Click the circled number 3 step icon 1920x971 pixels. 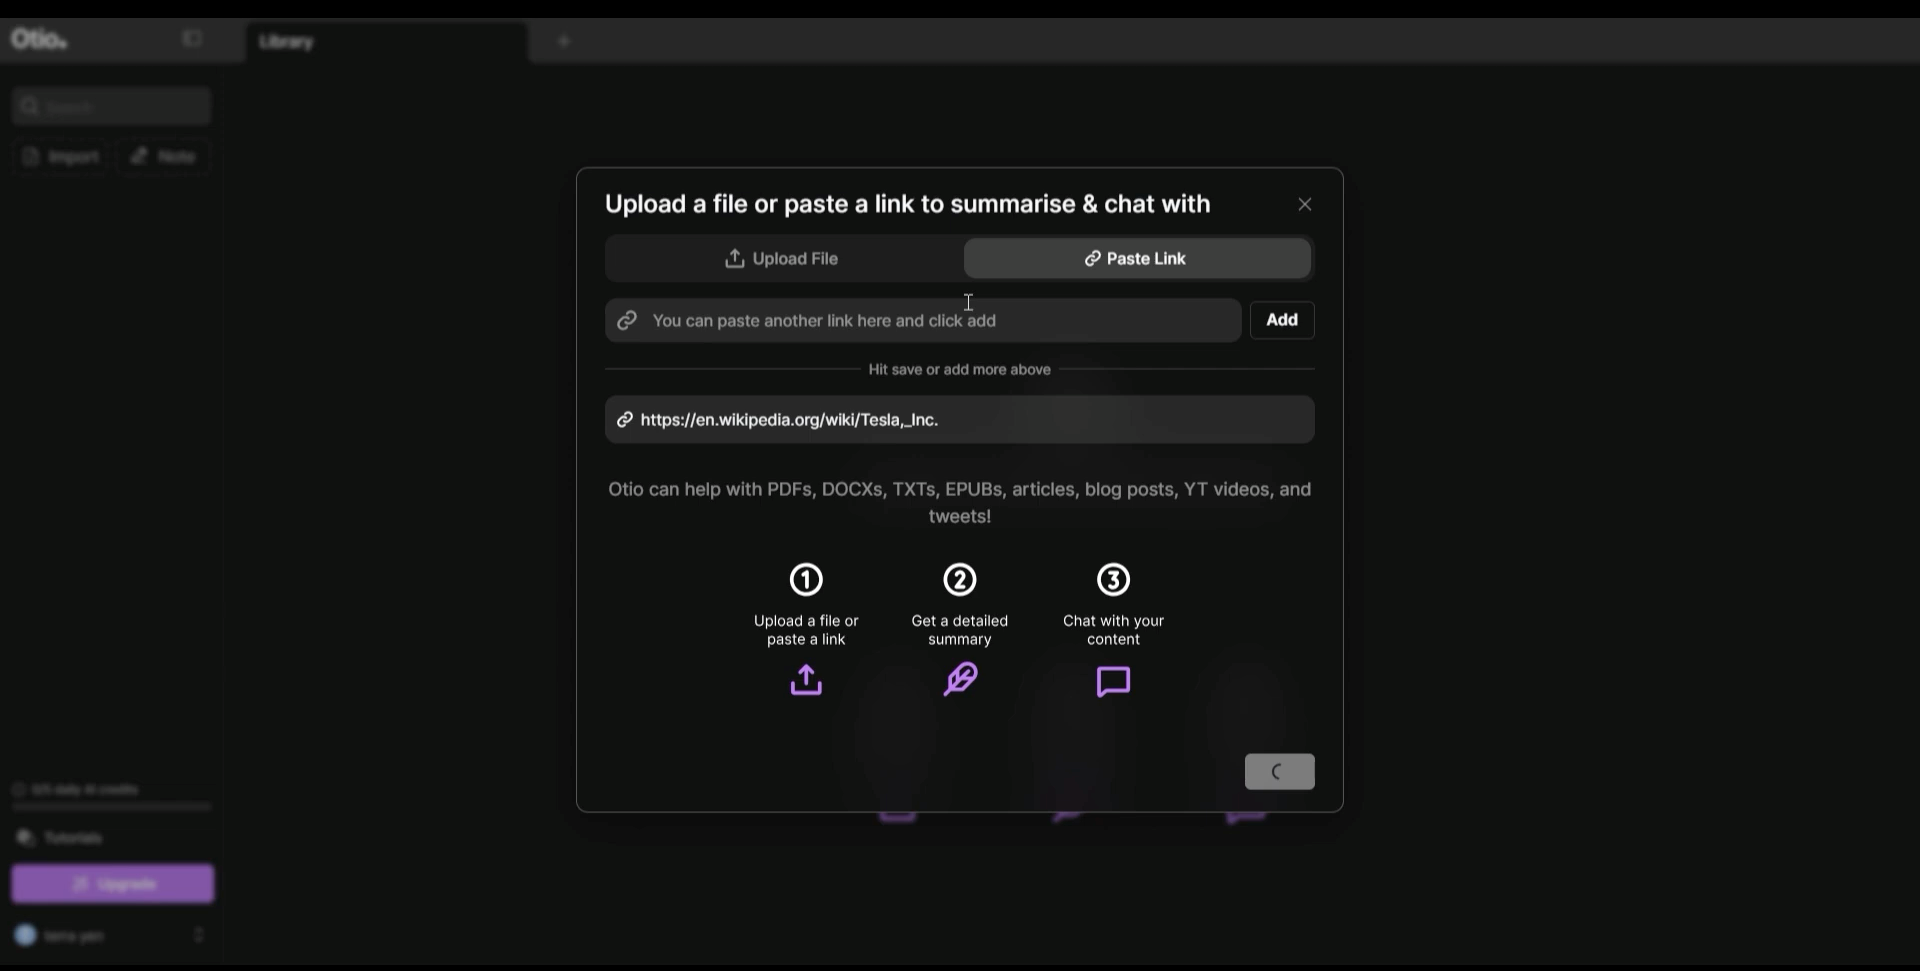click(1113, 580)
